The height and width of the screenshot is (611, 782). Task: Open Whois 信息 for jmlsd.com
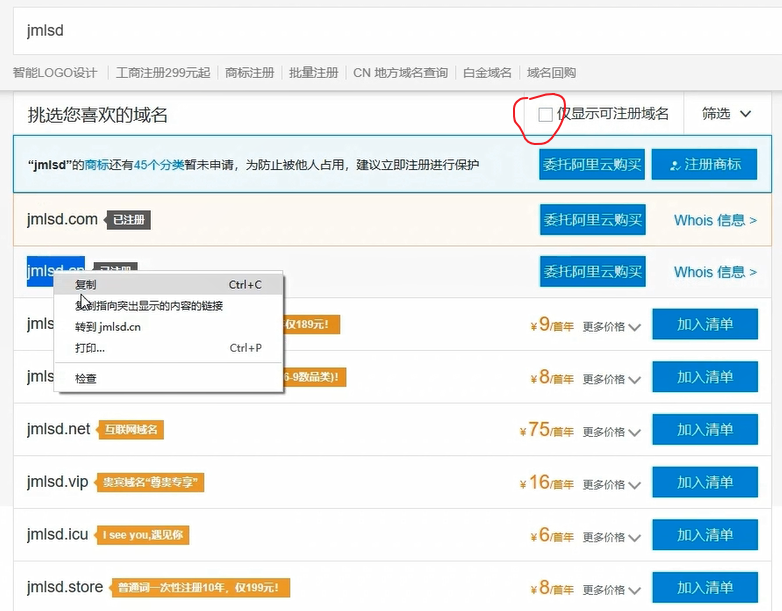click(714, 220)
